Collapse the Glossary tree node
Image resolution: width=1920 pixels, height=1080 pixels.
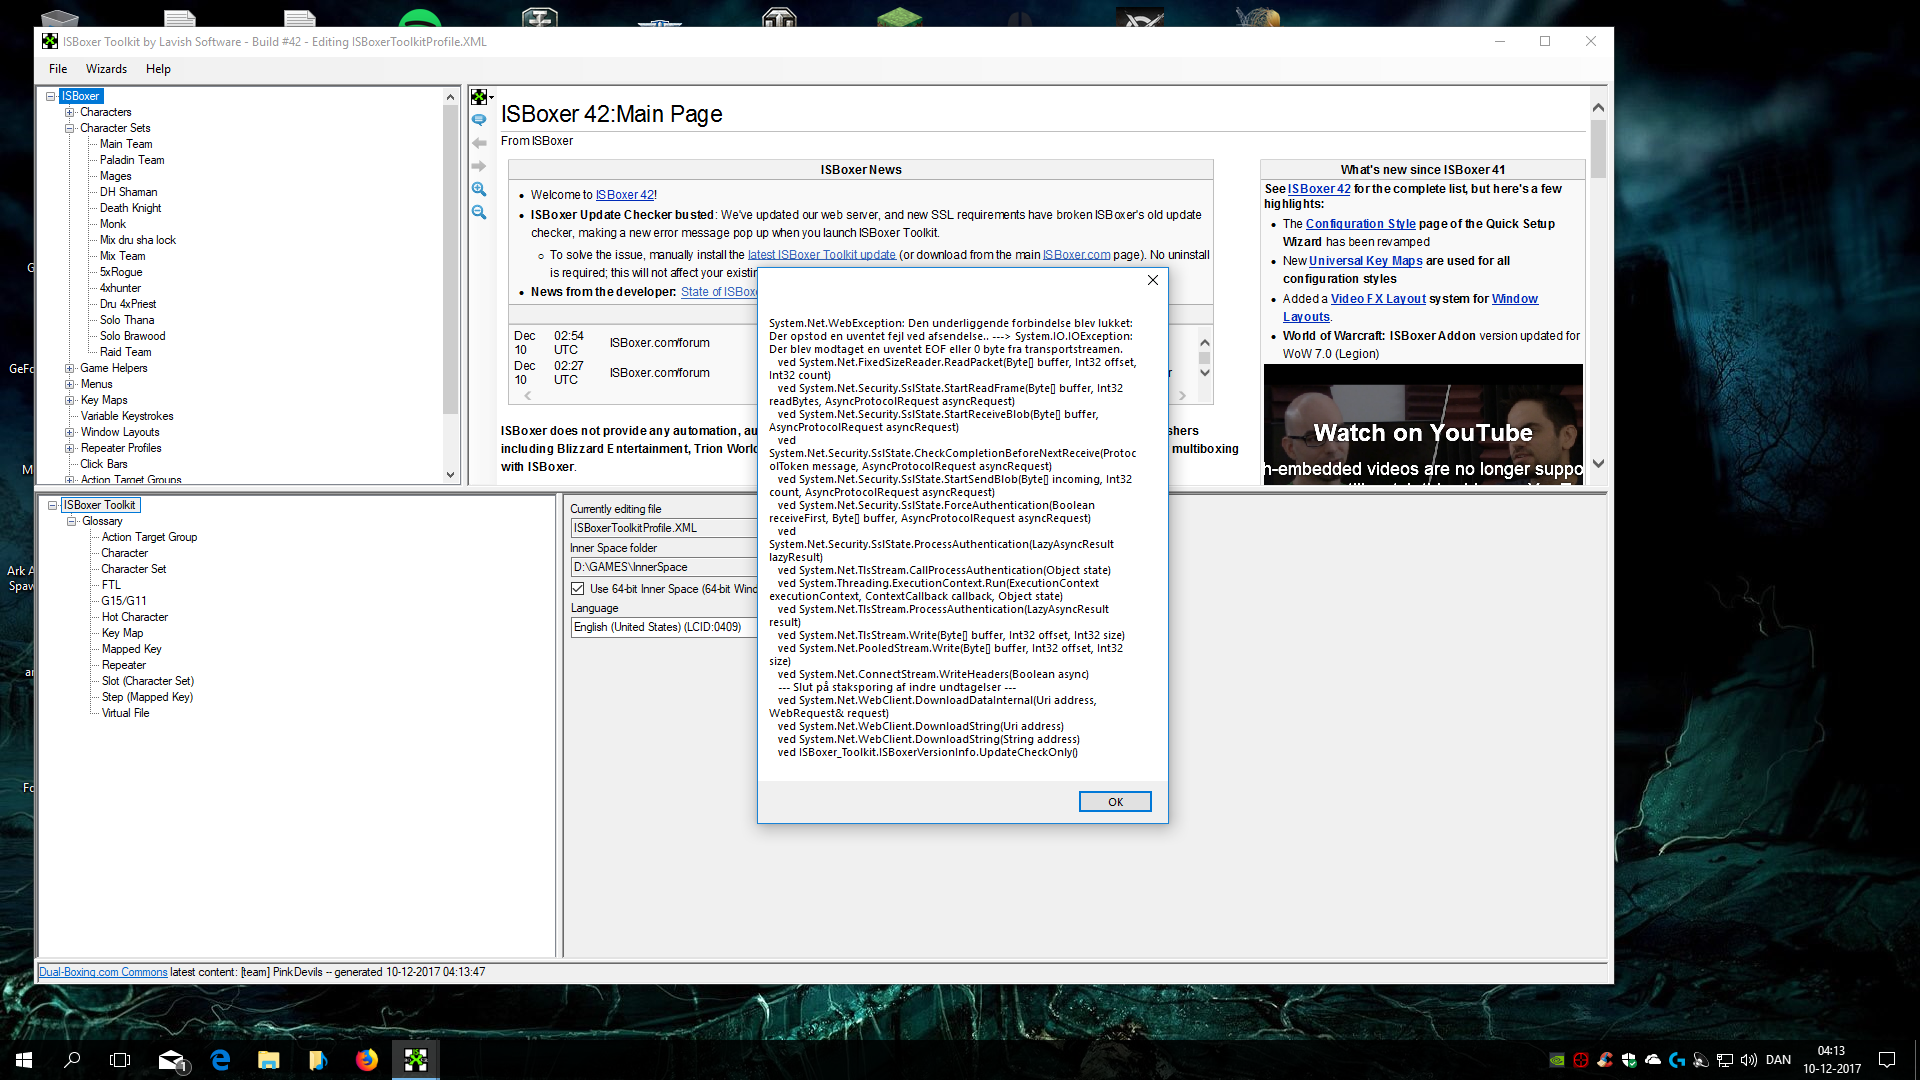tap(72, 522)
